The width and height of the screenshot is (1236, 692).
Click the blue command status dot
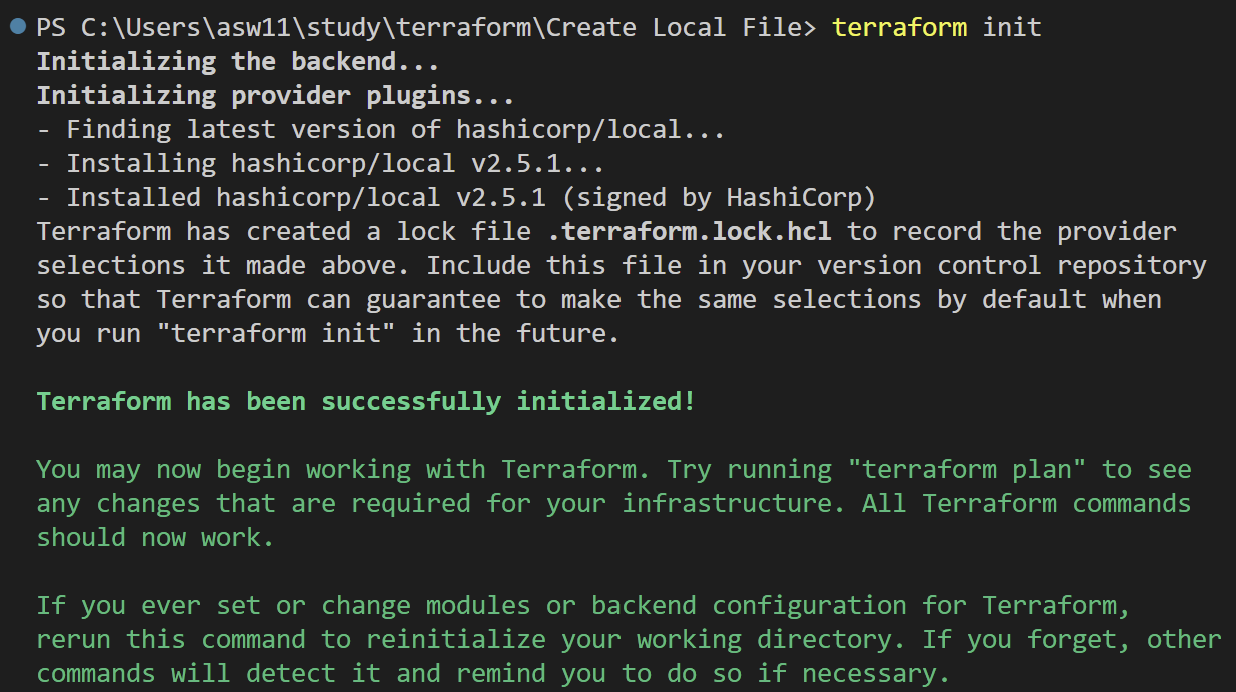17,27
